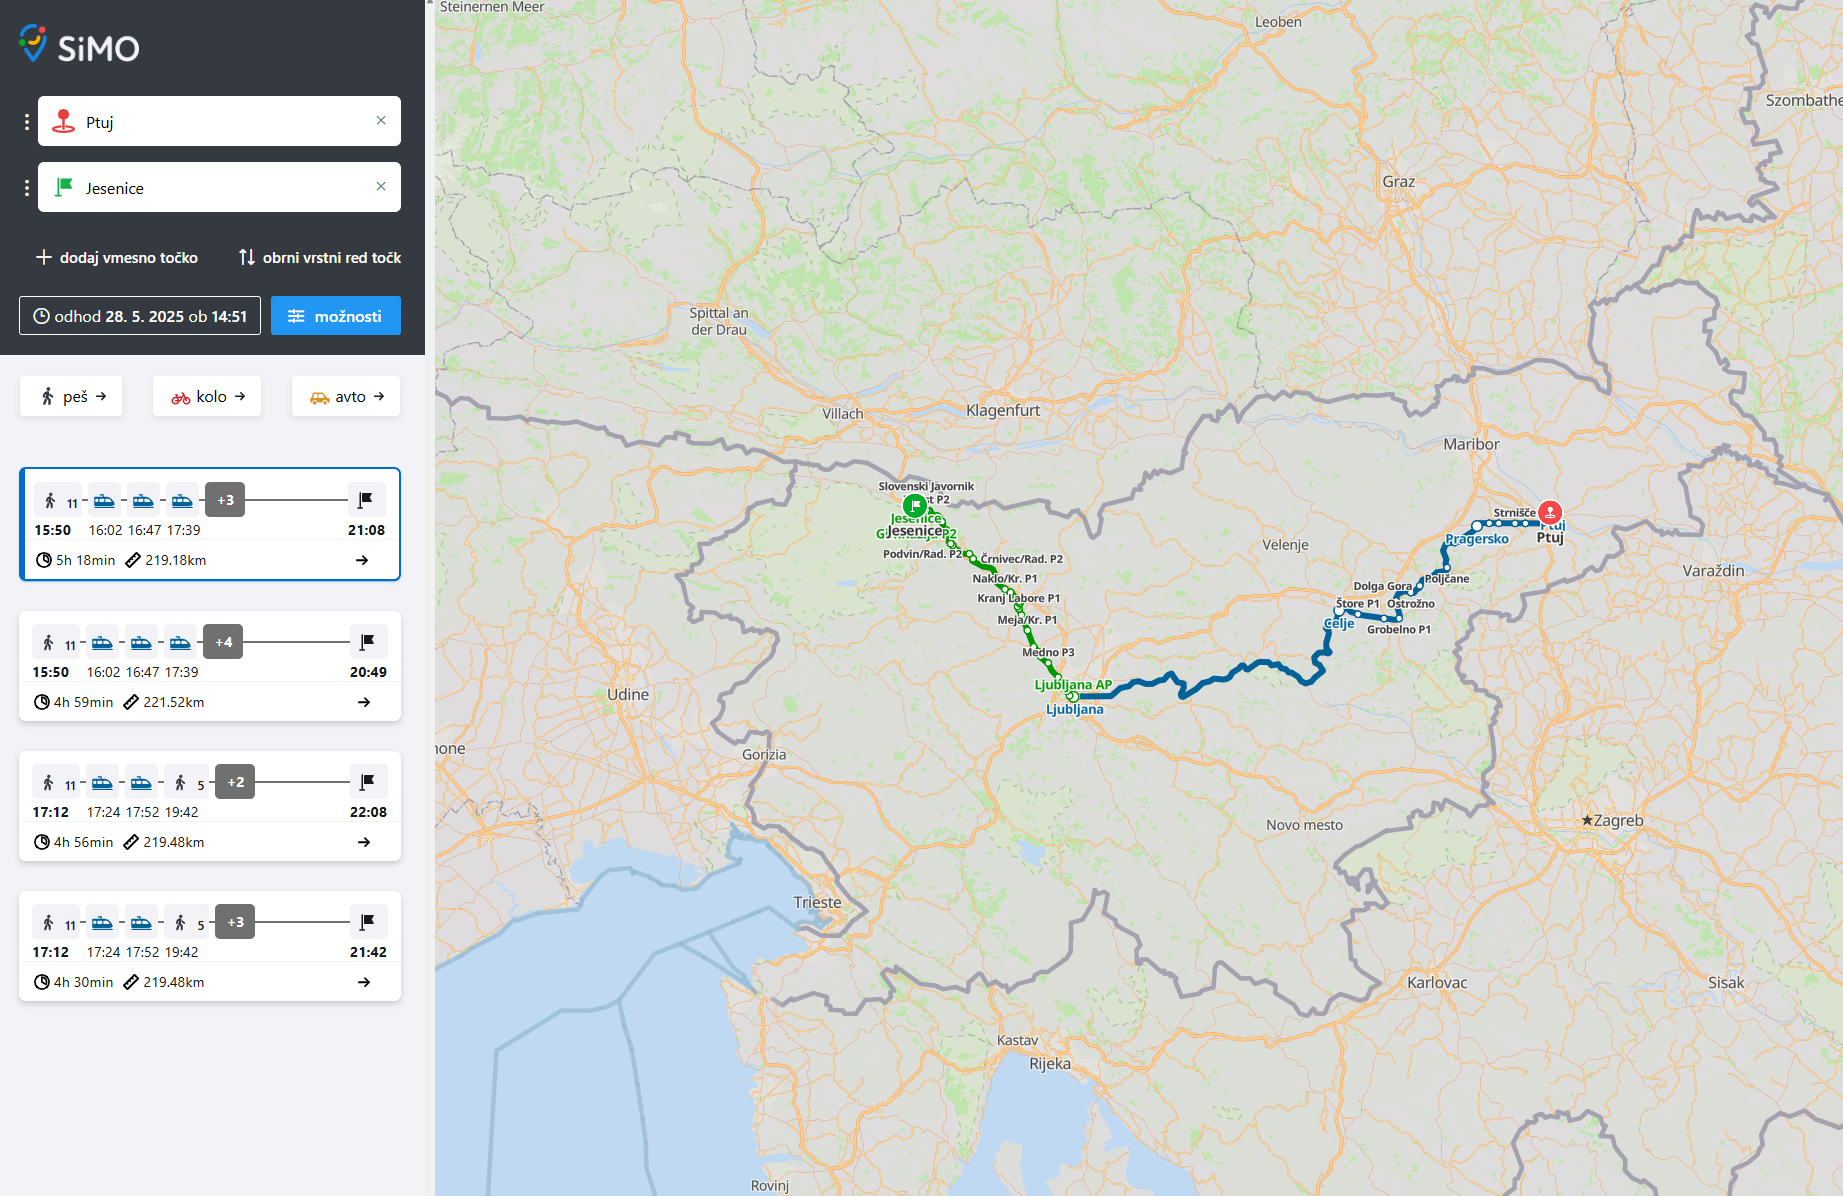Switch to the peš walking mode

71,397
